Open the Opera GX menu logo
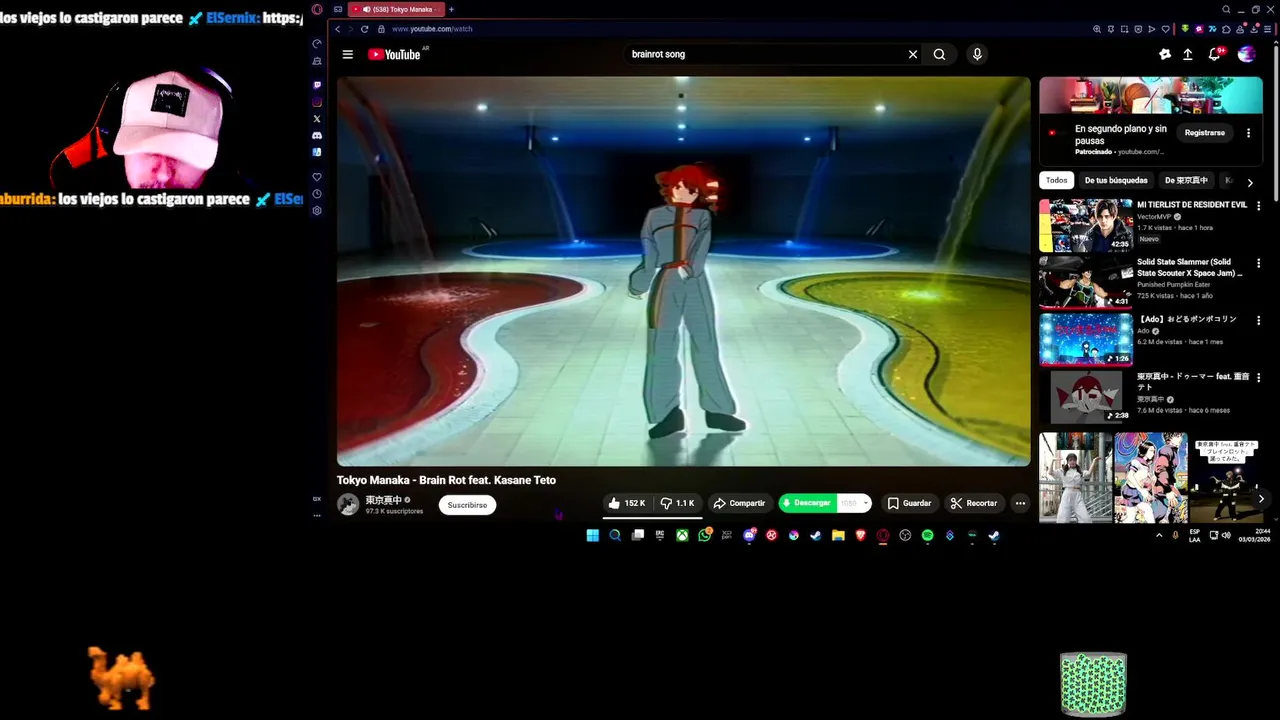Viewport: 1280px width, 720px height. coord(317,9)
